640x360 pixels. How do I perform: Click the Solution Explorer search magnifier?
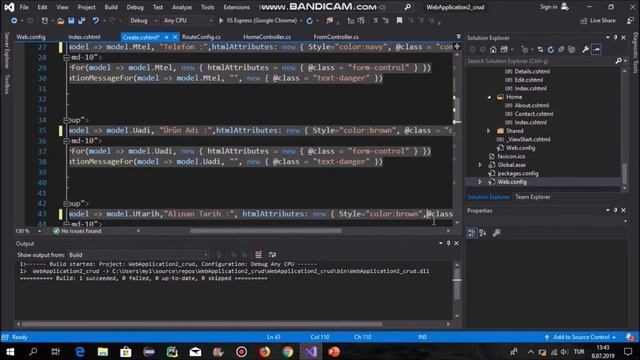coord(618,61)
